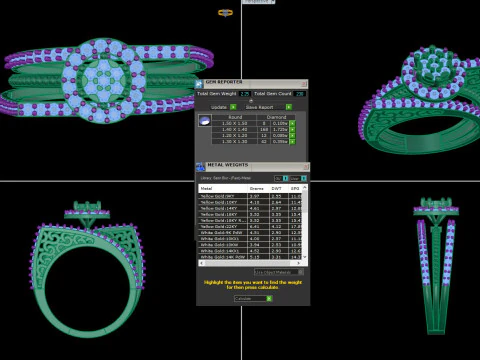Viewport: 480px width, 360px height.
Task: Click the SPG column header
Action: click(x=295, y=189)
